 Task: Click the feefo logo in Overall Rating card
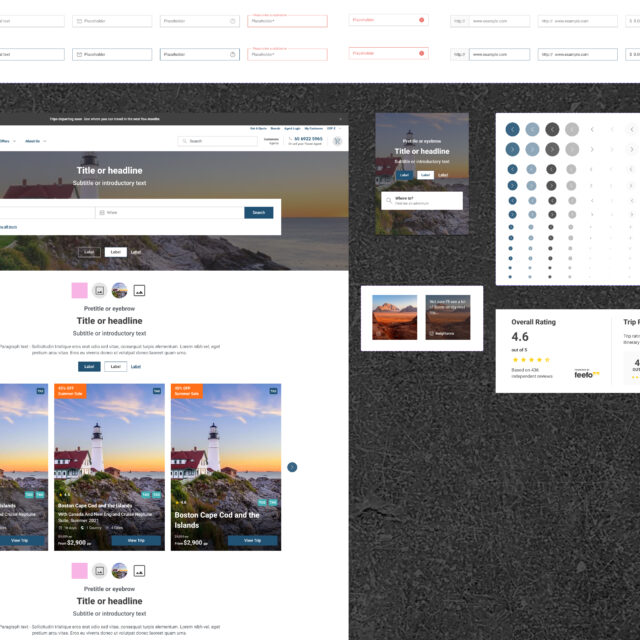(587, 374)
